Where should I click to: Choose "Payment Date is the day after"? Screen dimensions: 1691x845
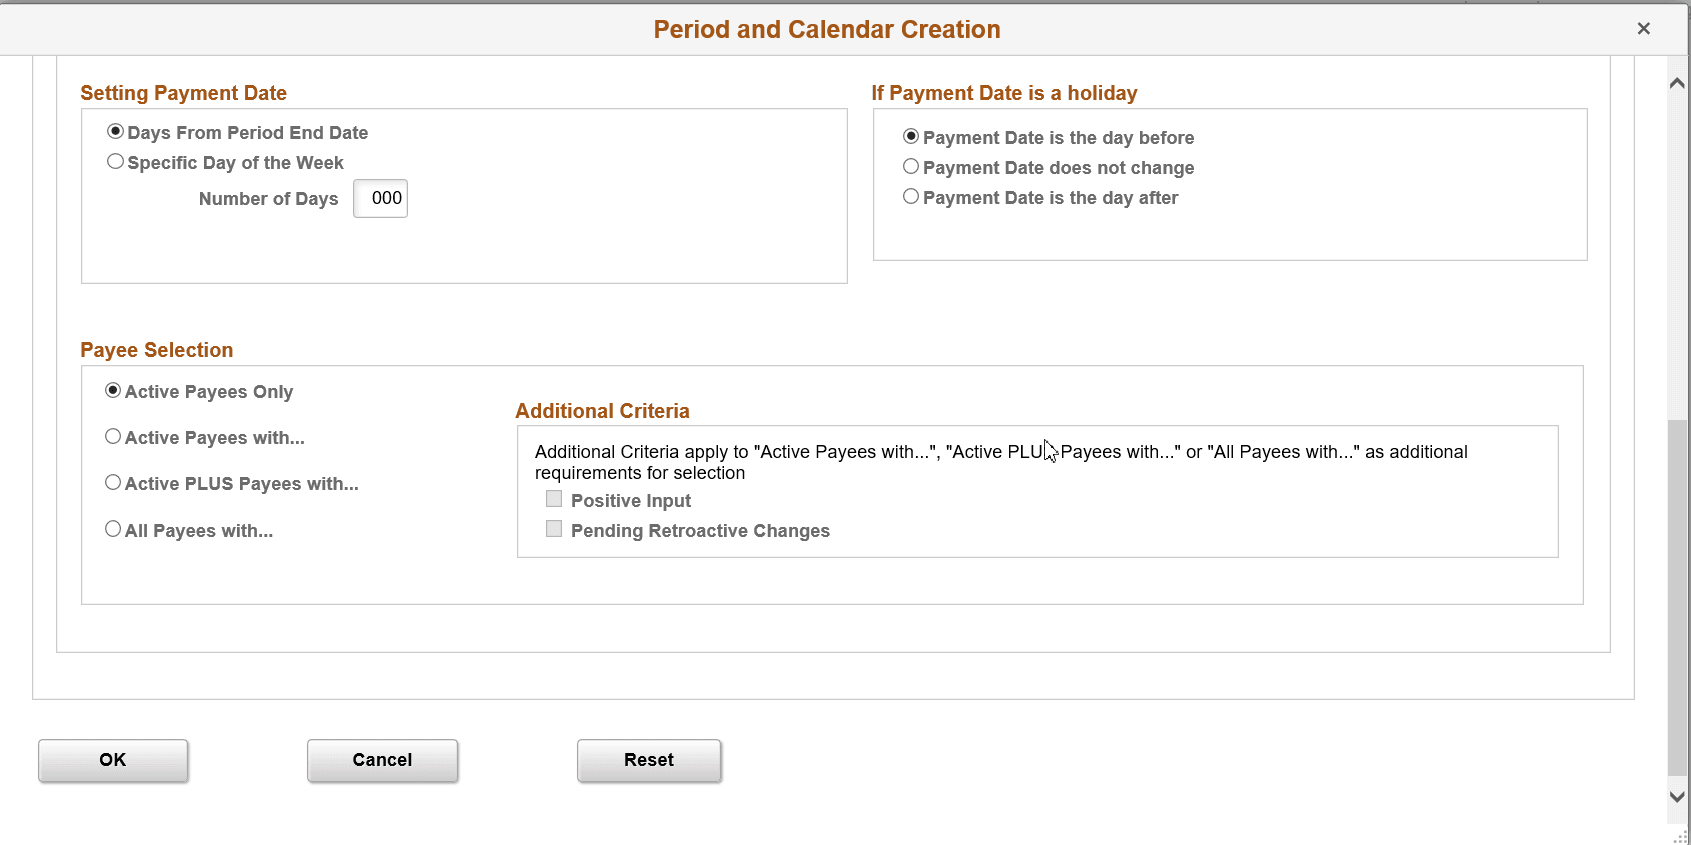tap(911, 196)
